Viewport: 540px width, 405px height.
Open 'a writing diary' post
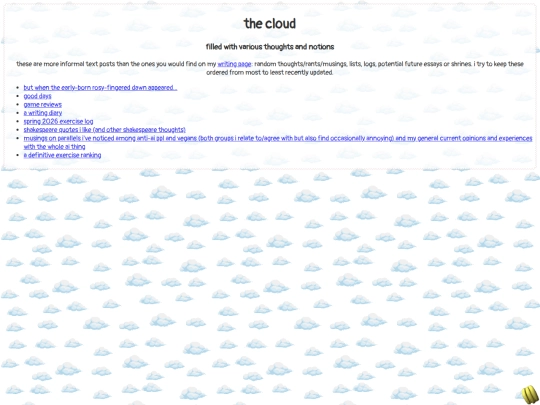(x=43, y=113)
